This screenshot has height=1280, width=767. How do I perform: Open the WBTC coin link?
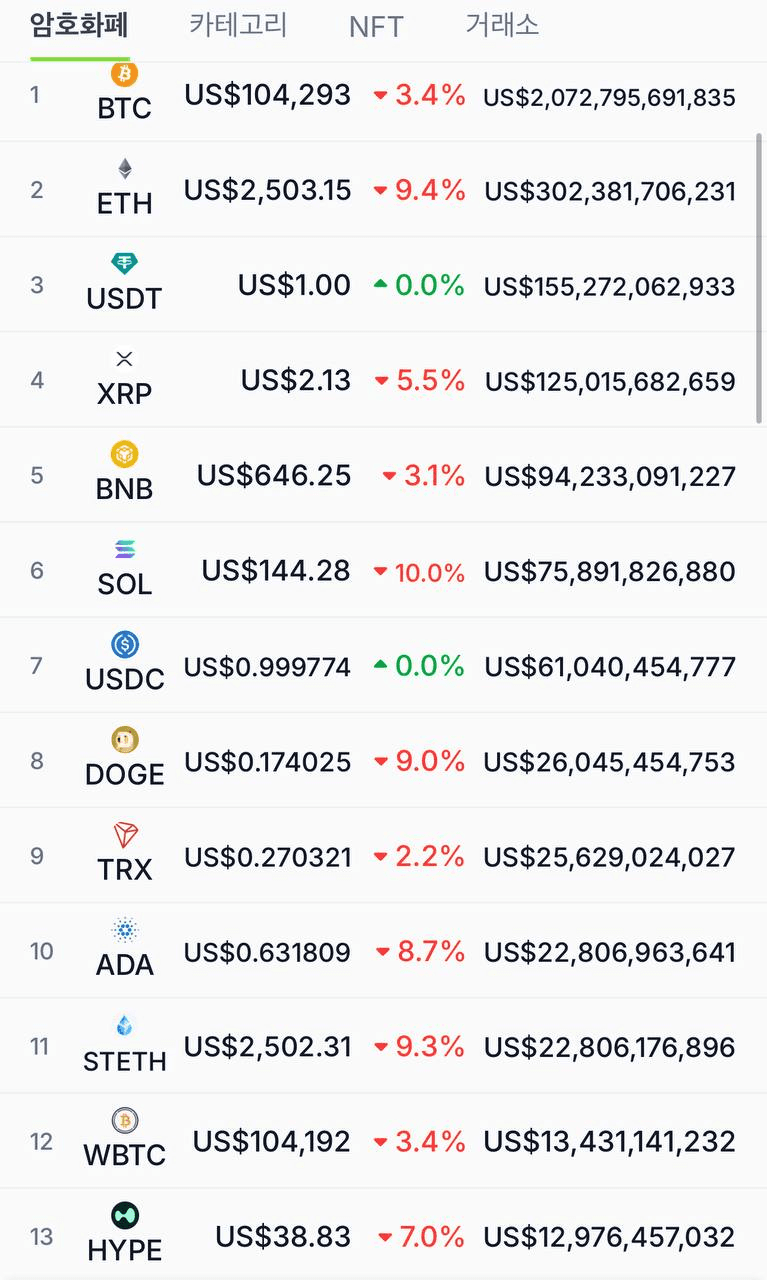[x=125, y=1154]
